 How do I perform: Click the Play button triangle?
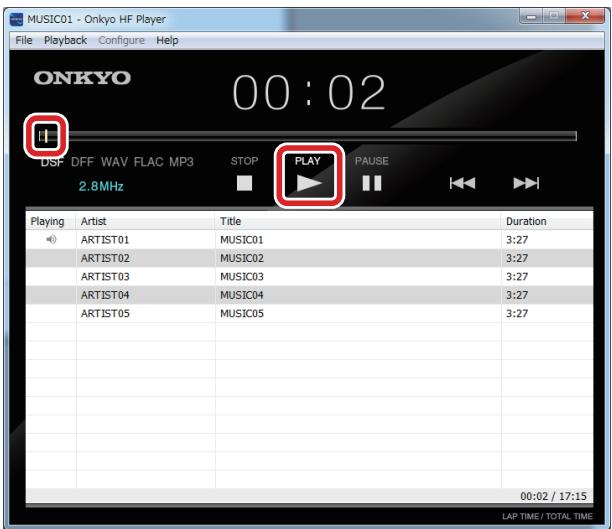click(309, 183)
